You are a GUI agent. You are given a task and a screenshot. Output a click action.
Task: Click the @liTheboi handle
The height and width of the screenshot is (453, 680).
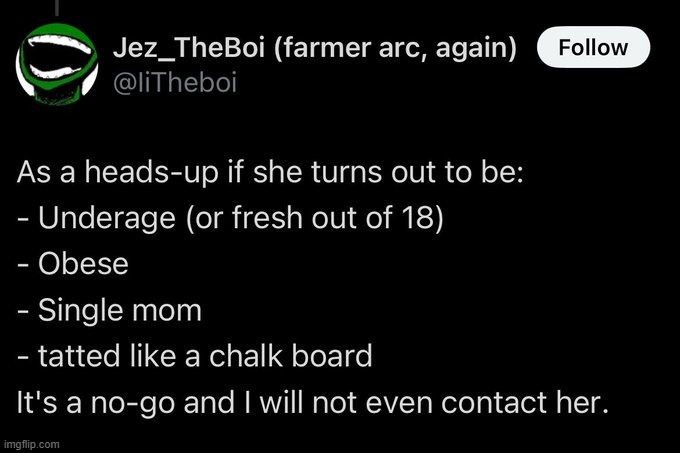pos(175,82)
